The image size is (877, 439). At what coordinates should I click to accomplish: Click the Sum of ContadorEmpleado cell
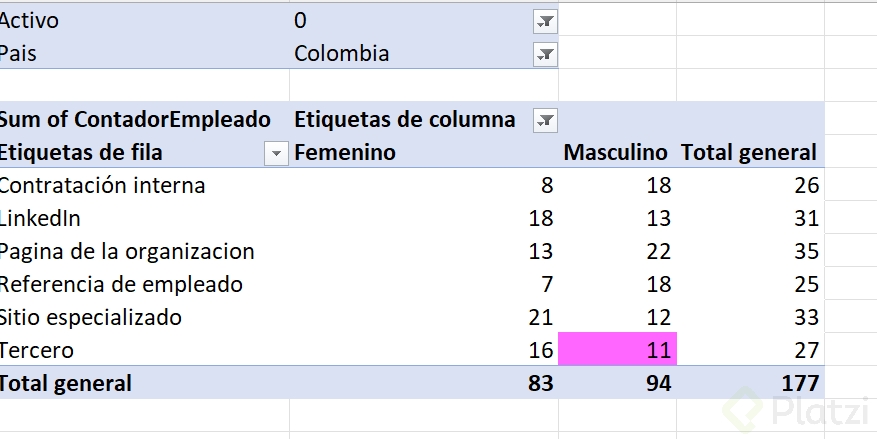[x=135, y=120]
